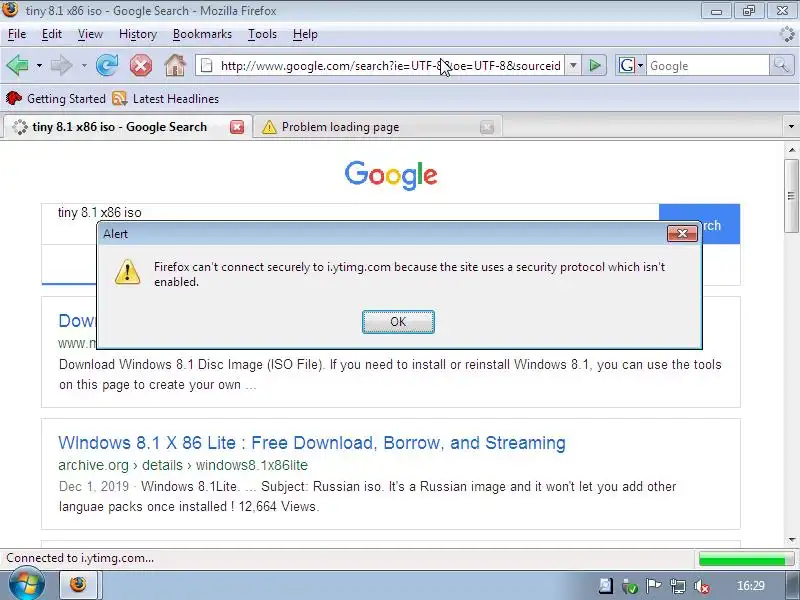
Task: Open the Back history dropdown arrow
Action: [39, 66]
